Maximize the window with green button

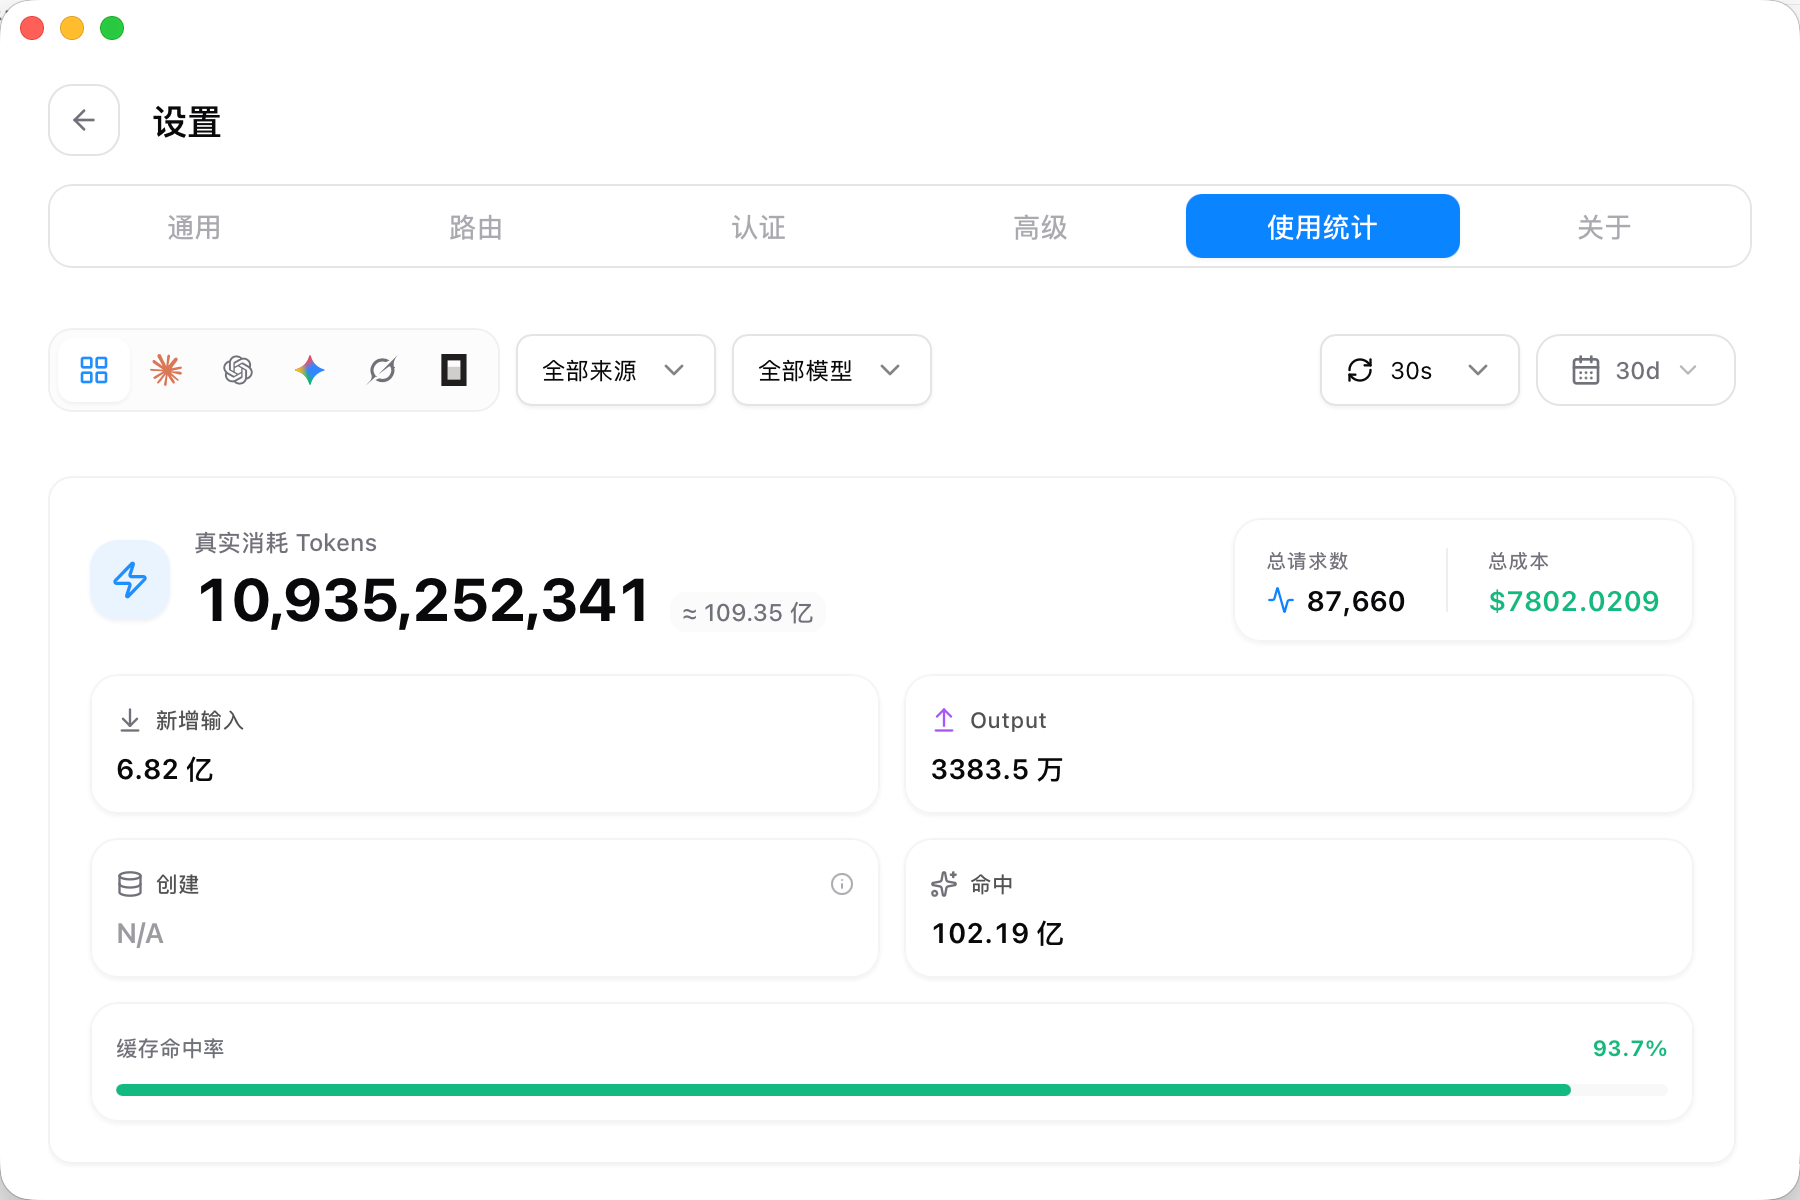tap(112, 28)
